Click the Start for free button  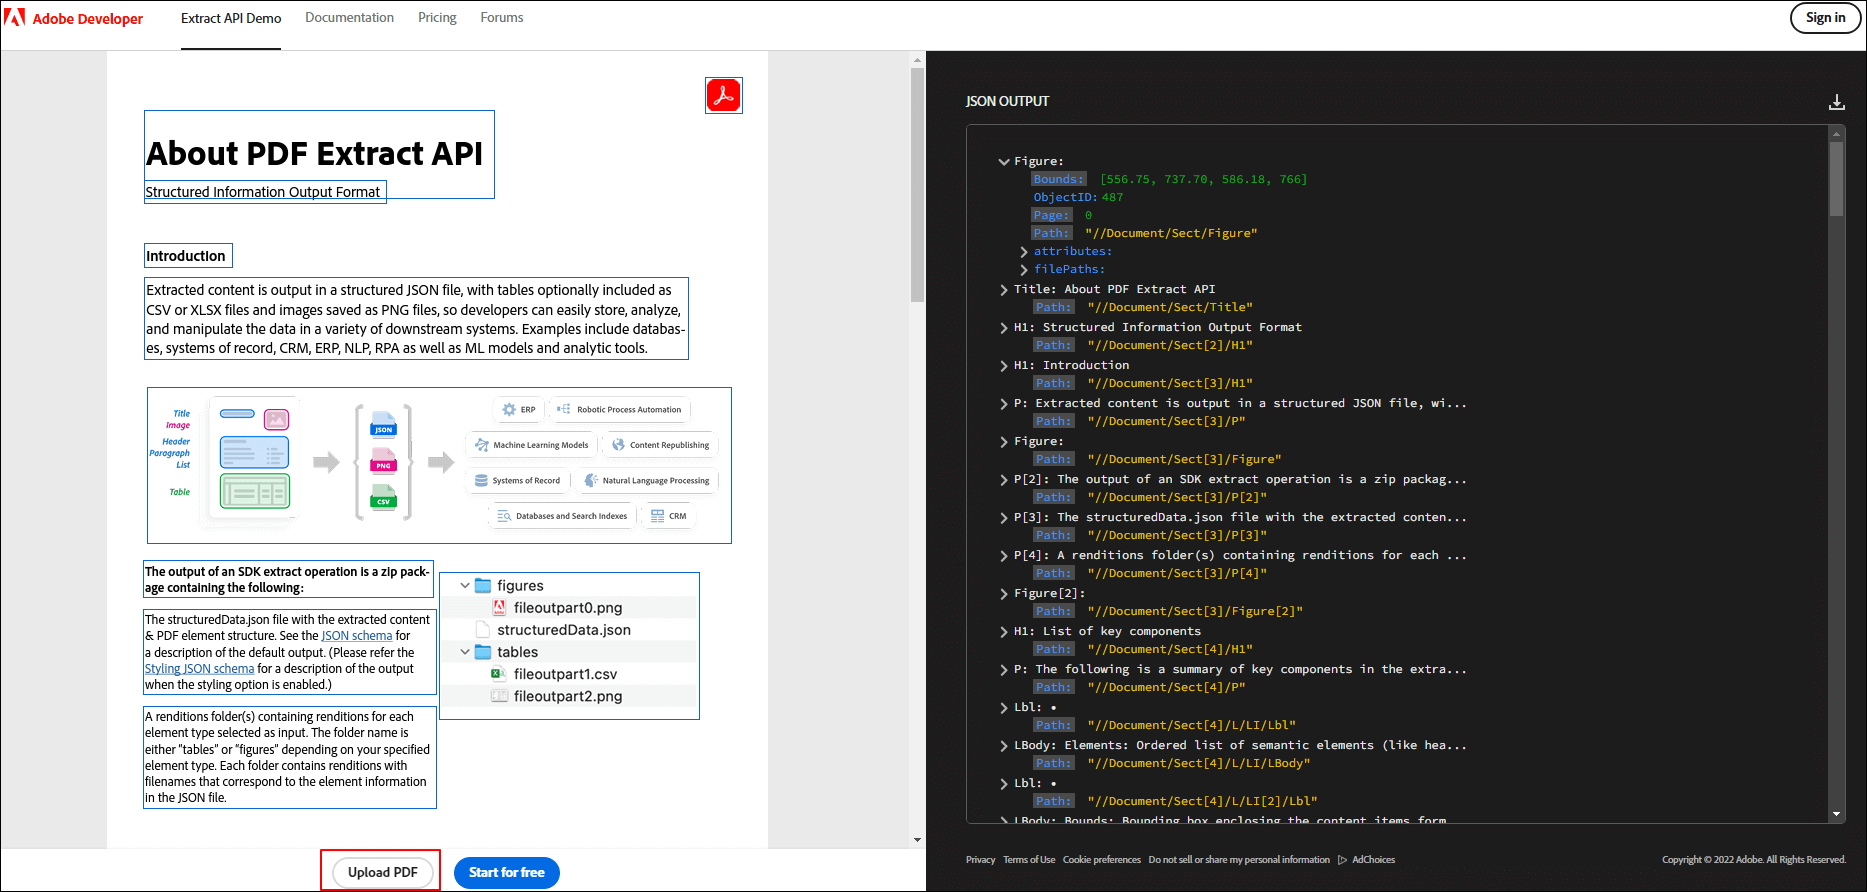pos(507,872)
